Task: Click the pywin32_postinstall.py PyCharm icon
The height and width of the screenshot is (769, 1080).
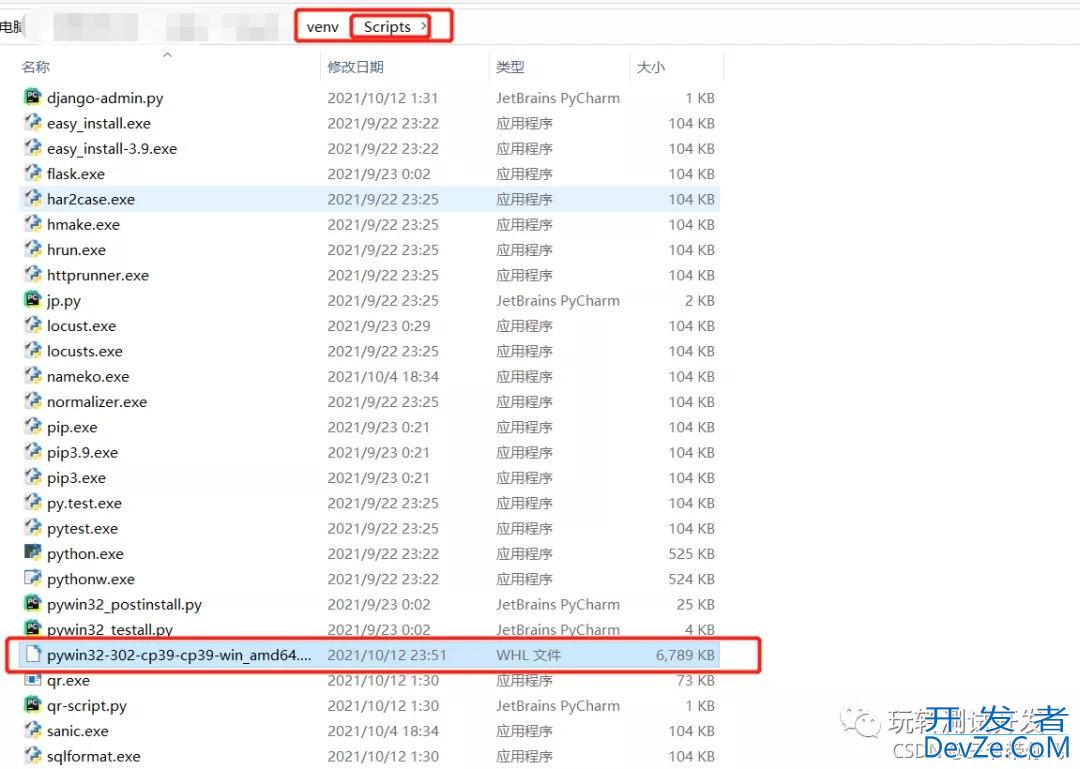Action: (32, 604)
